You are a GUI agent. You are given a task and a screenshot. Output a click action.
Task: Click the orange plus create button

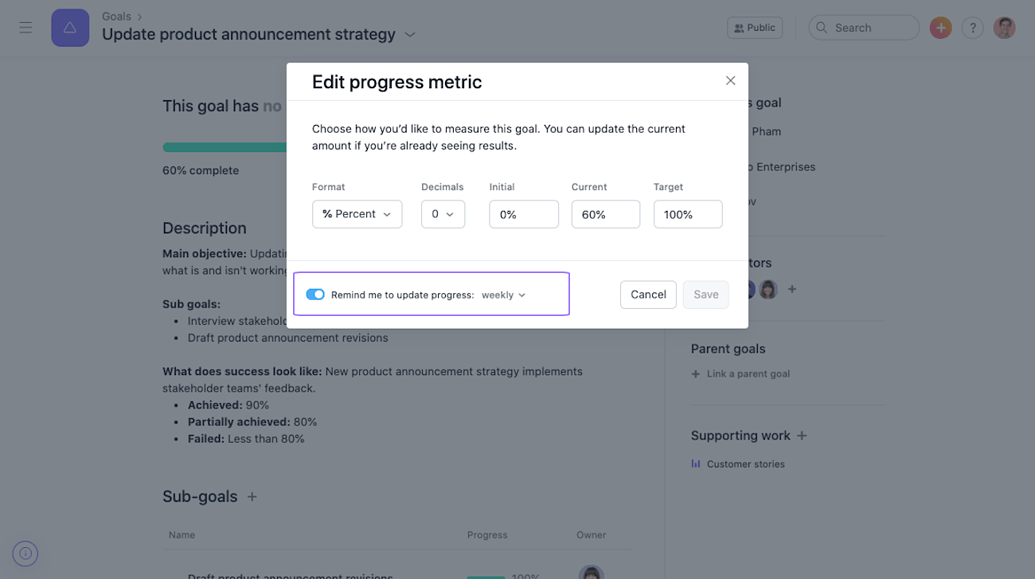[x=940, y=28]
